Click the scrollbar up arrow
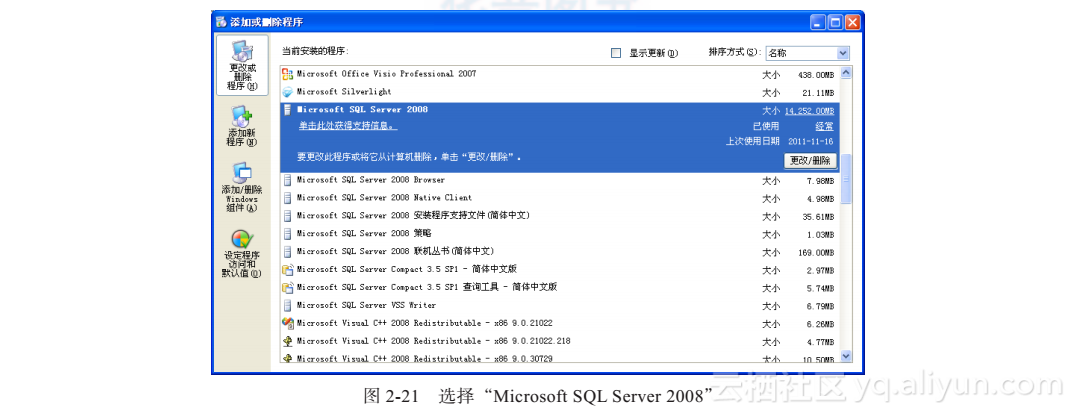The height and width of the screenshot is (414, 1075). [845, 72]
